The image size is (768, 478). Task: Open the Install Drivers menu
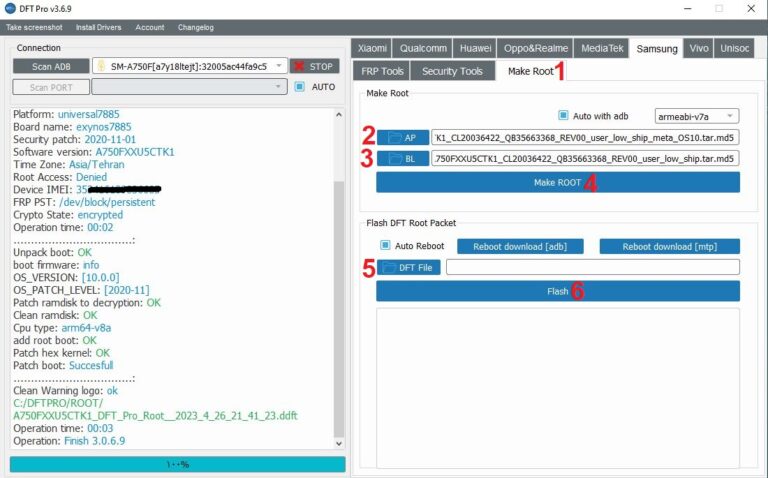click(x=99, y=27)
